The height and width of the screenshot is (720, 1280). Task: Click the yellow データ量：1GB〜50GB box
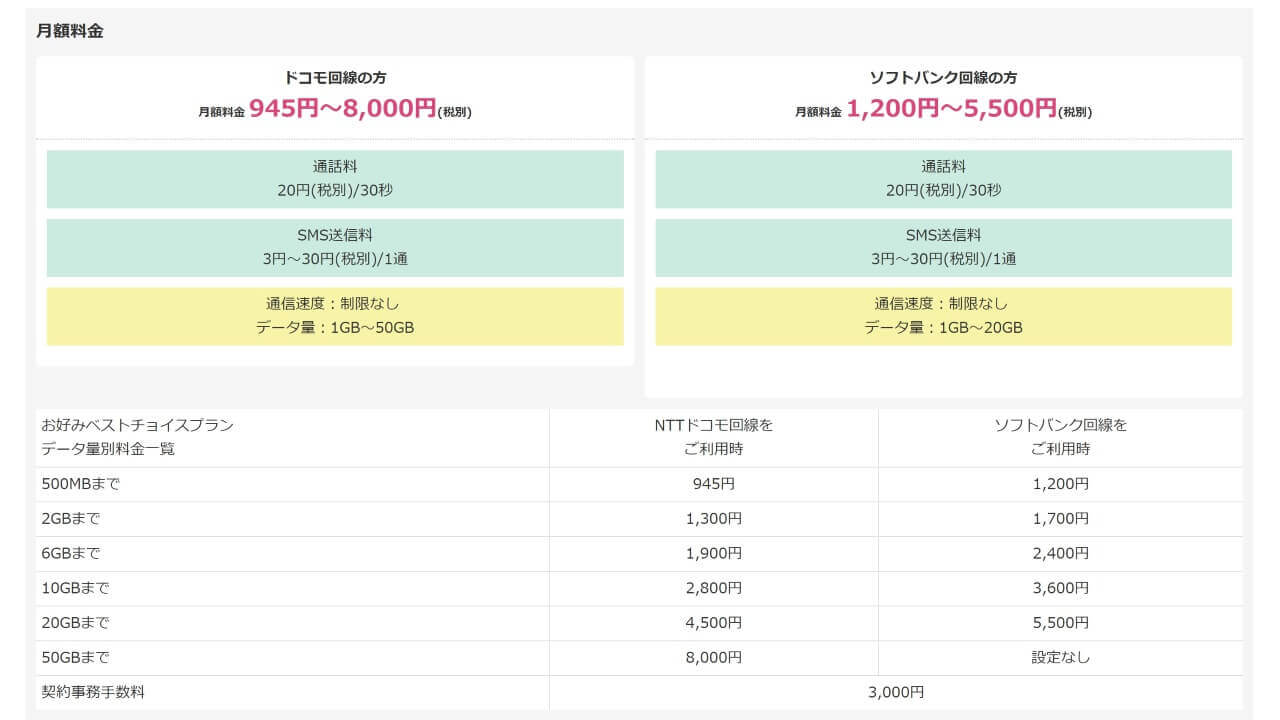pos(335,316)
